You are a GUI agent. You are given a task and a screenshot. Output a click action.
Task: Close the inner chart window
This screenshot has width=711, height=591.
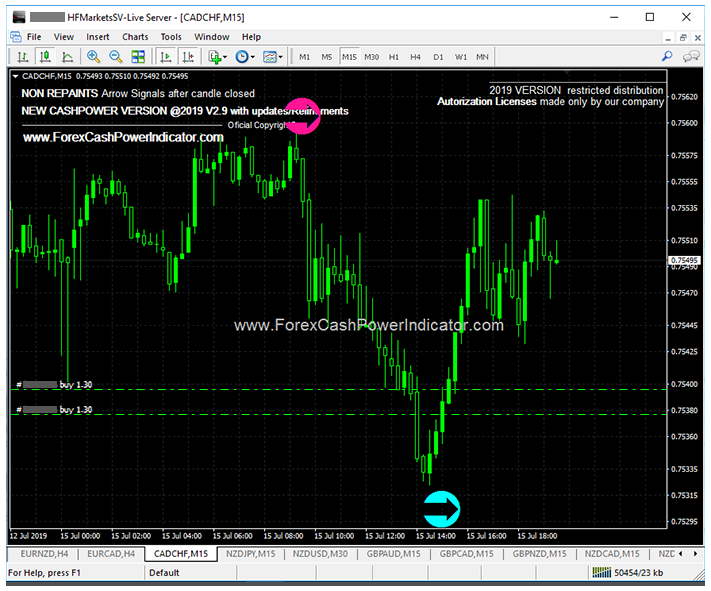point(698,38)
